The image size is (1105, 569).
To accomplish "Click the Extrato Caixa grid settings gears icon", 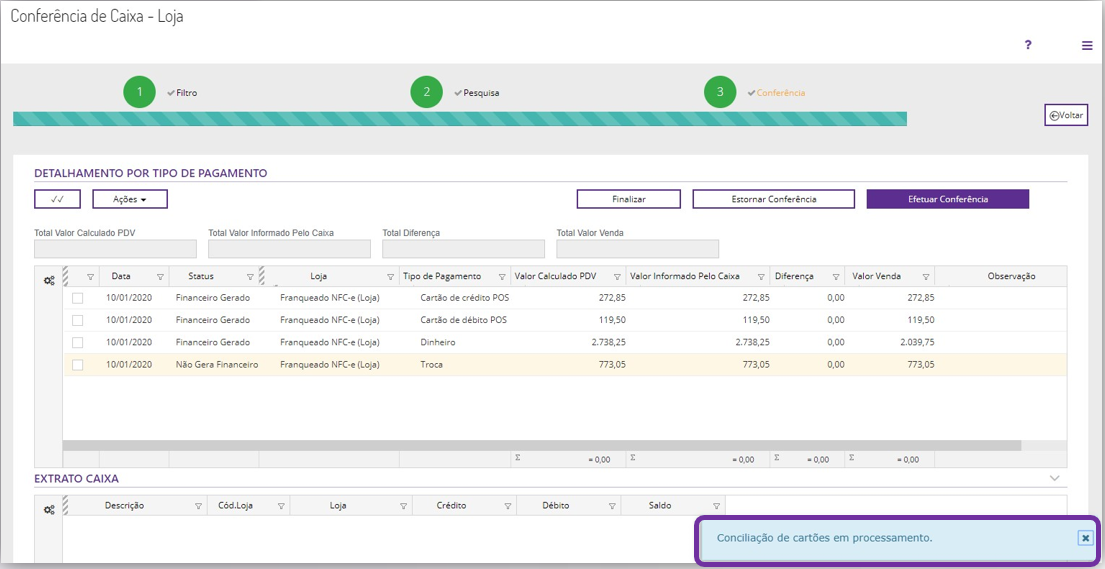I will 49,510.
